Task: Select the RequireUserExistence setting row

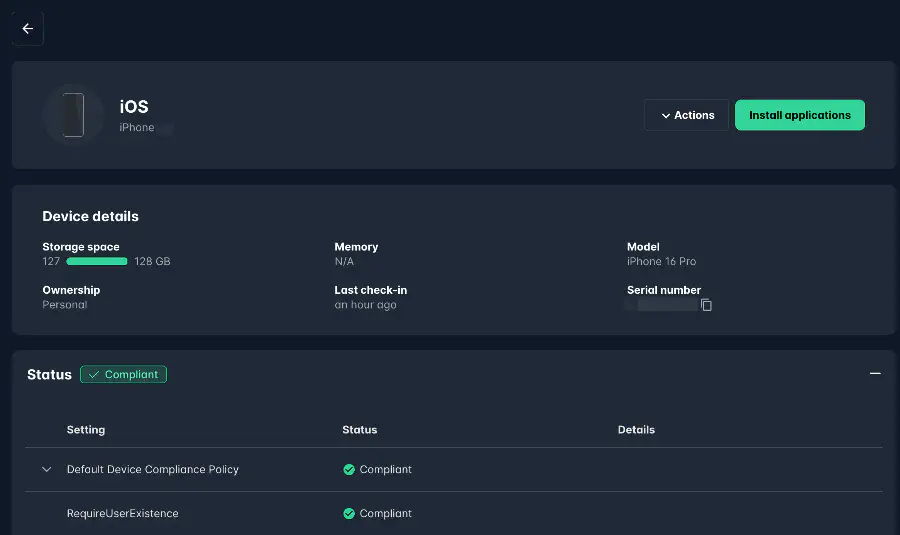Action: (123, 514)
